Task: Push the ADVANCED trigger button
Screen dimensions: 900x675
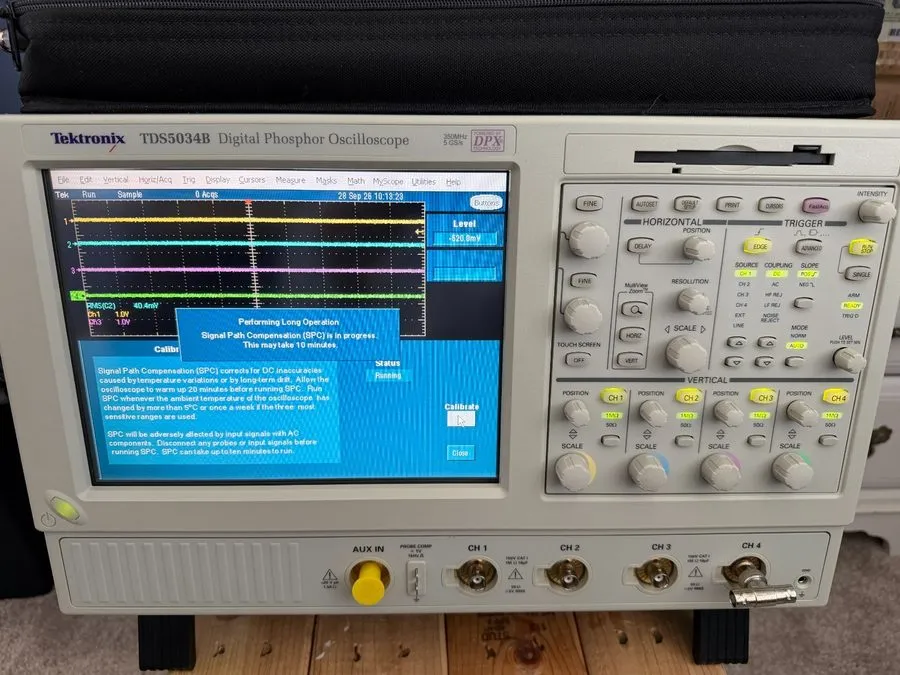Action: pyautogui.click(x=810, y=248)
